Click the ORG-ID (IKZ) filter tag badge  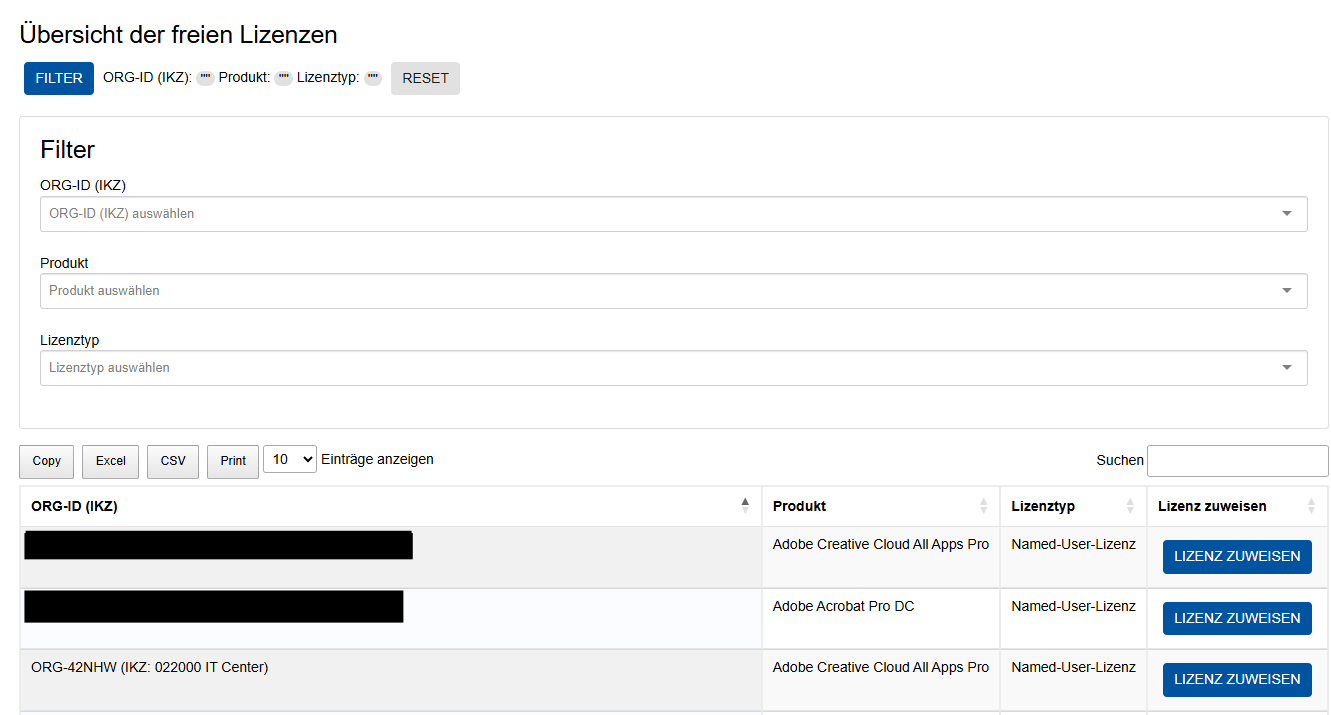pyautogui.click(x=205, y=78)
